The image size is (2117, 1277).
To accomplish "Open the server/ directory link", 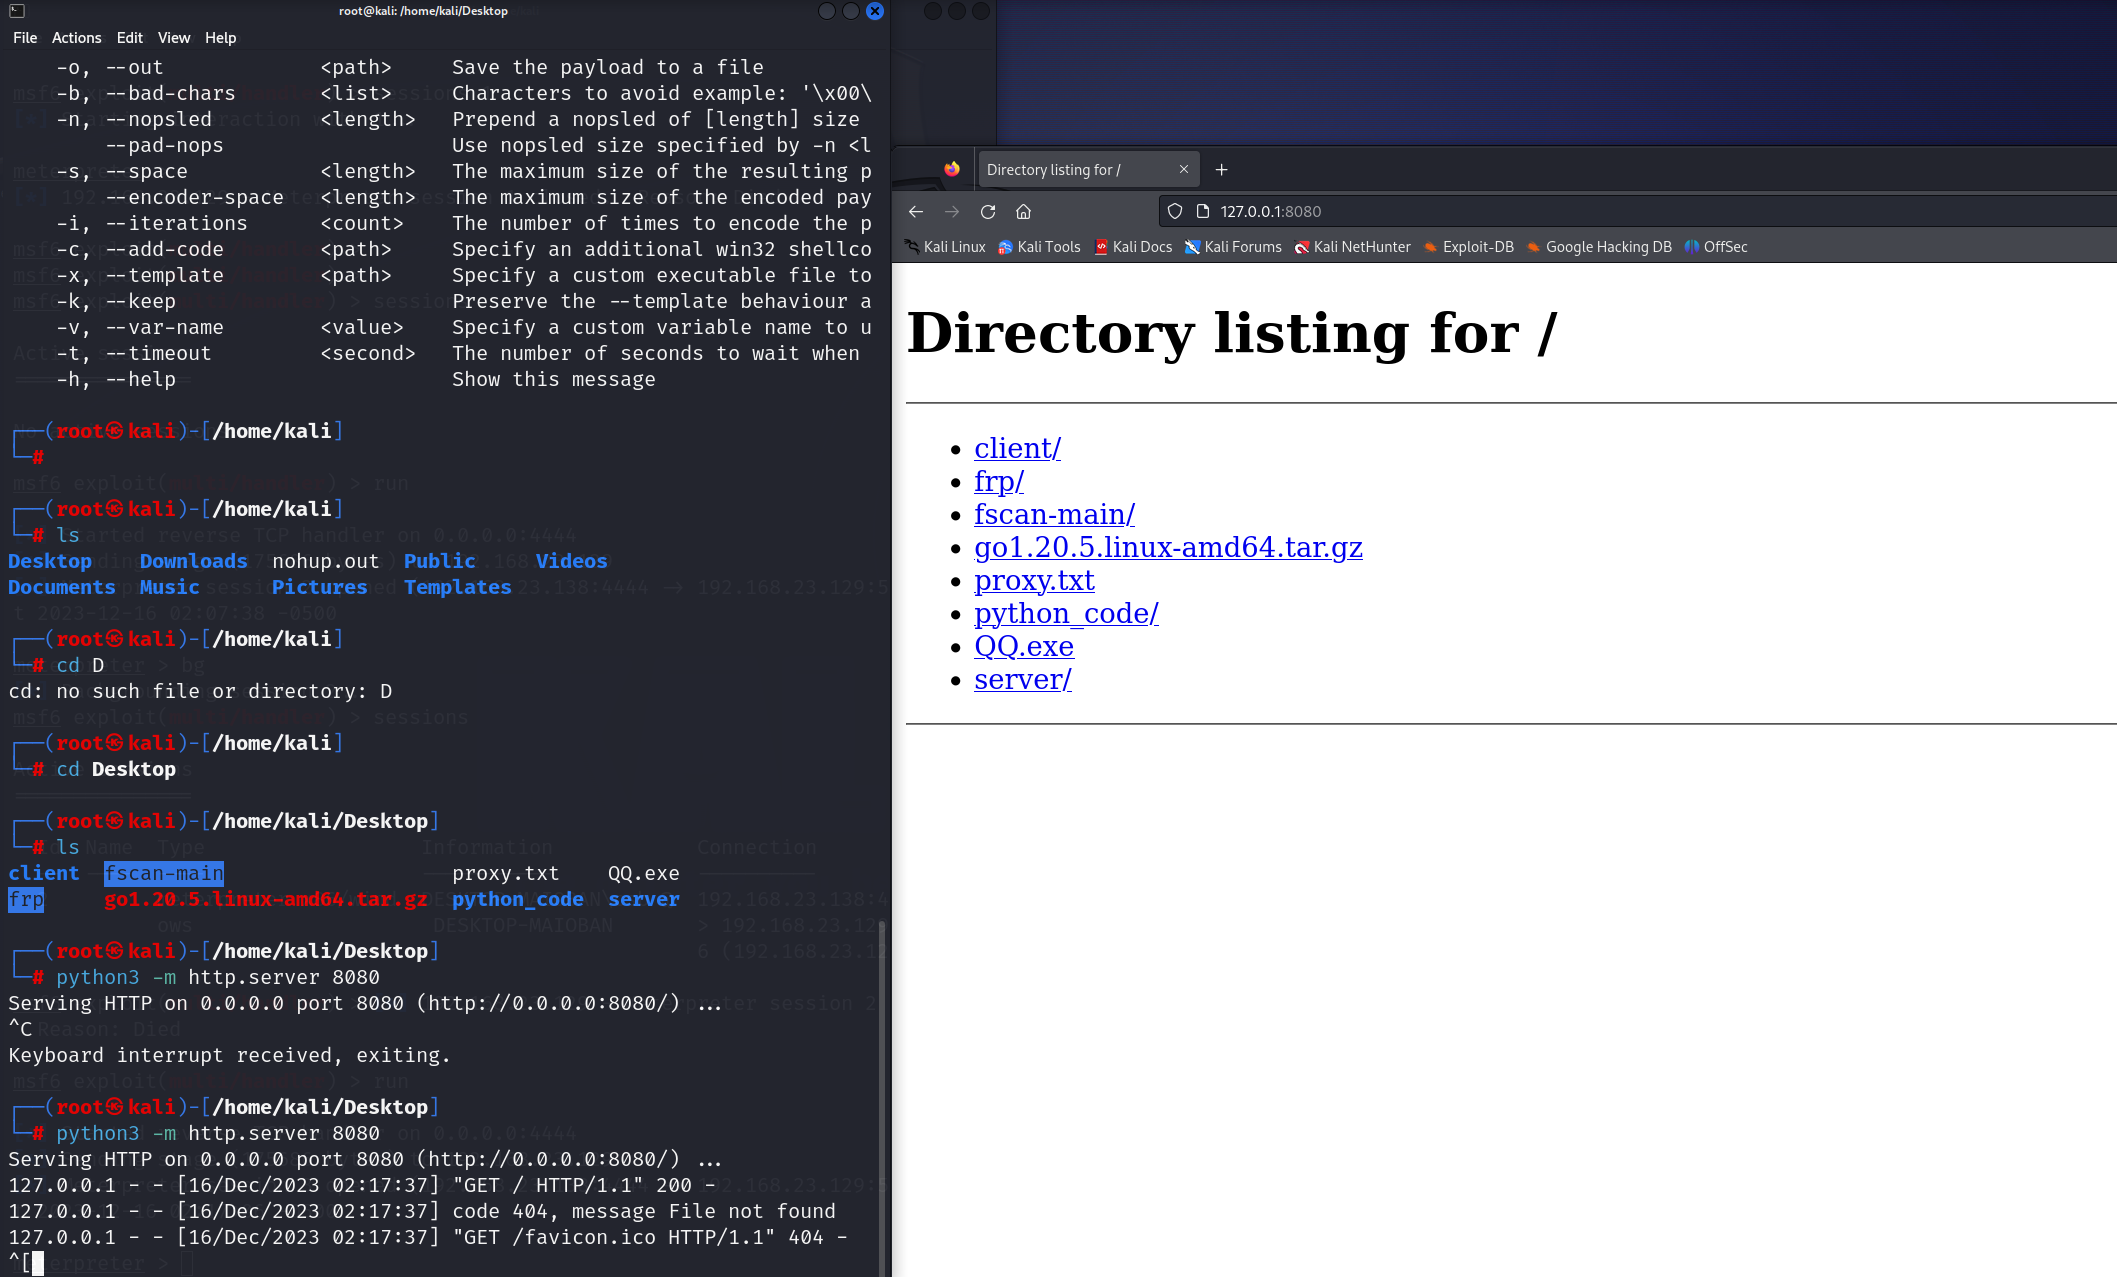I will [x=1023, y=679].
